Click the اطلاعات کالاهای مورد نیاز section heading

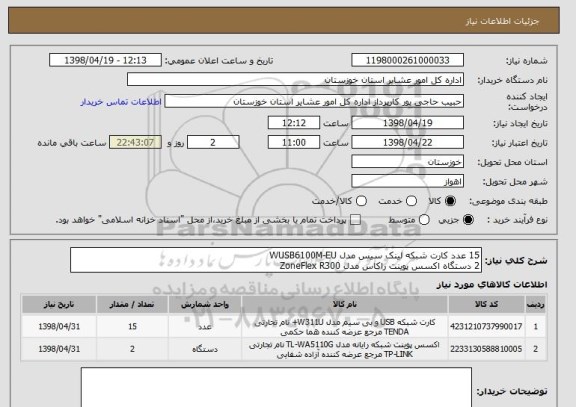492,285
